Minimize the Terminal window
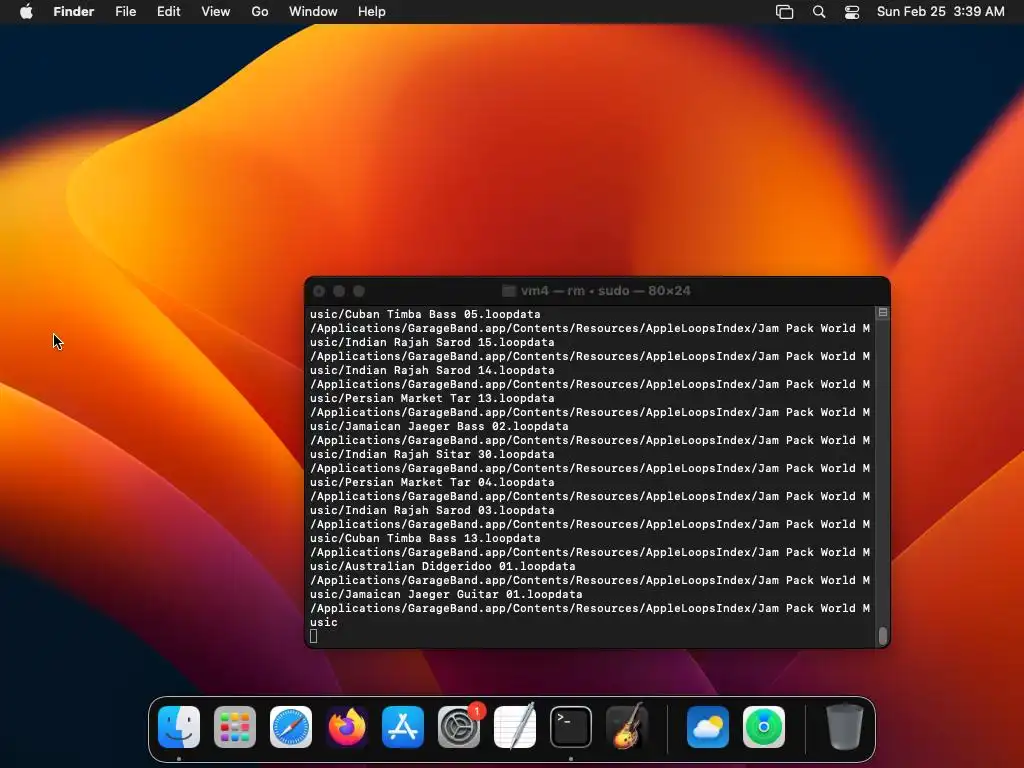 [339, 291]
